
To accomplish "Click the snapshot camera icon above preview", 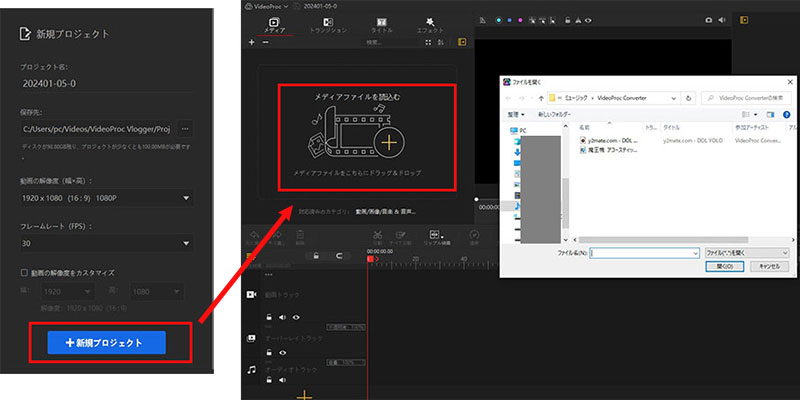I will [709, 19].
